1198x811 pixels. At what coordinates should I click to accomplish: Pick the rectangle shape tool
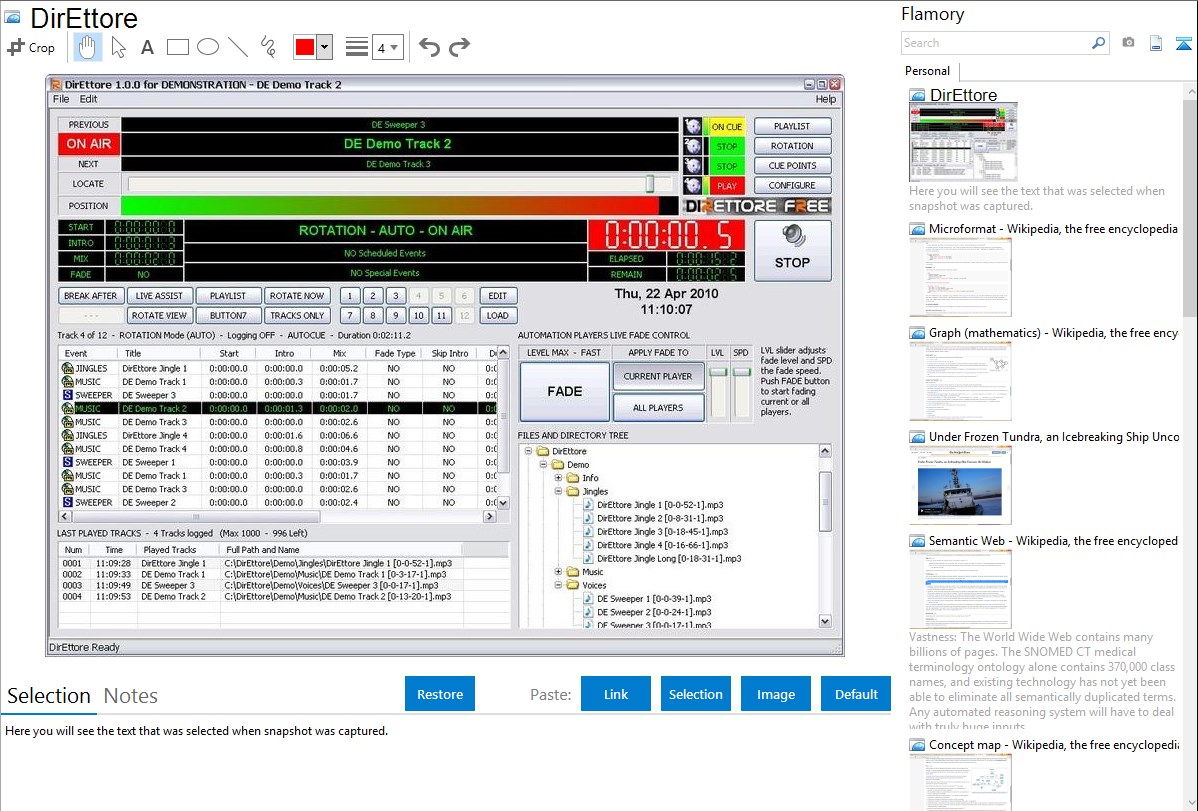(177, 47)
